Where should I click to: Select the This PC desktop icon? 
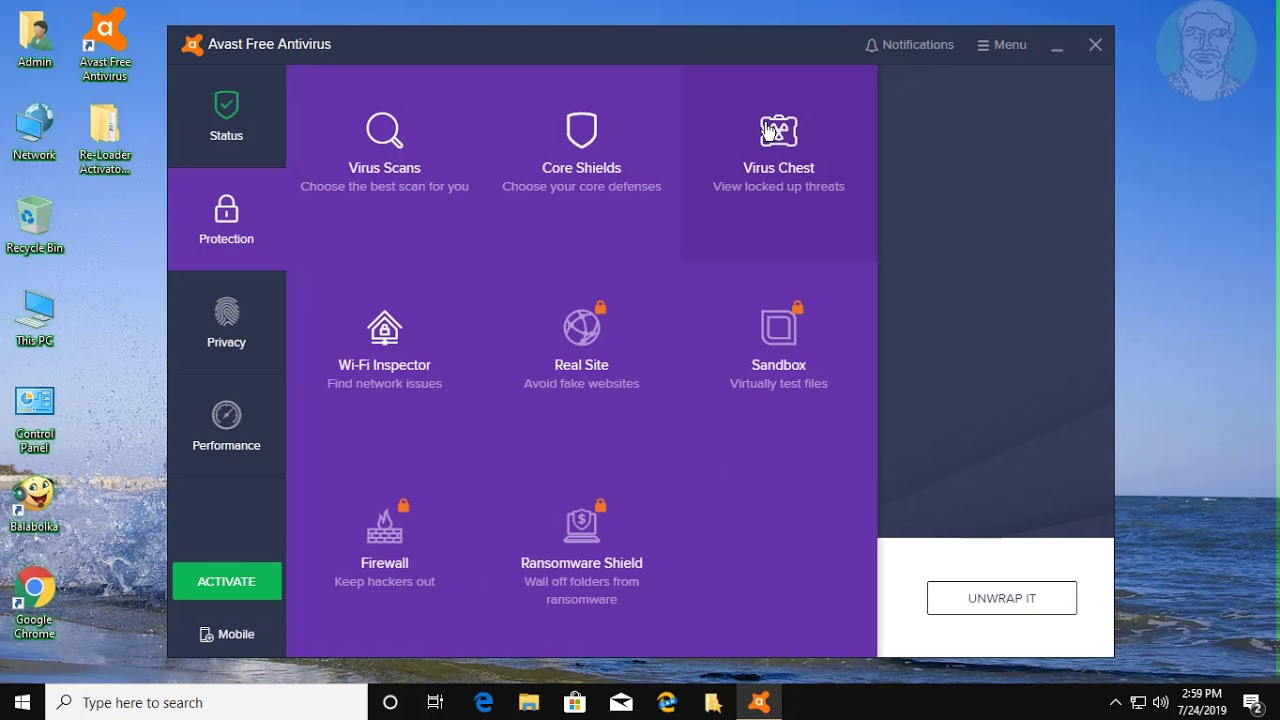[35, 318]
